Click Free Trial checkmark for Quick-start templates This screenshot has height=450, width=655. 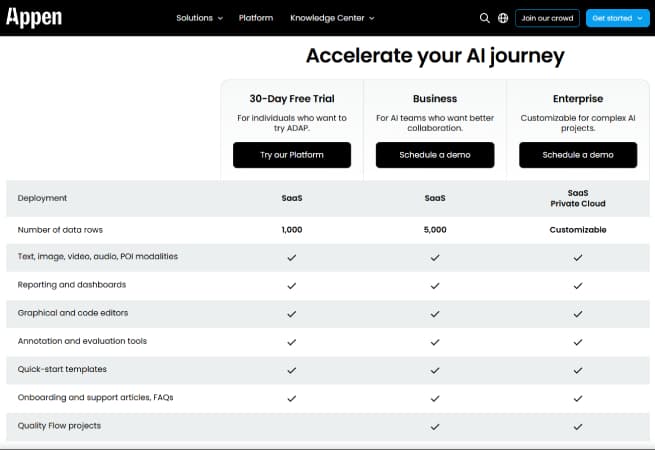coord(292,370)
